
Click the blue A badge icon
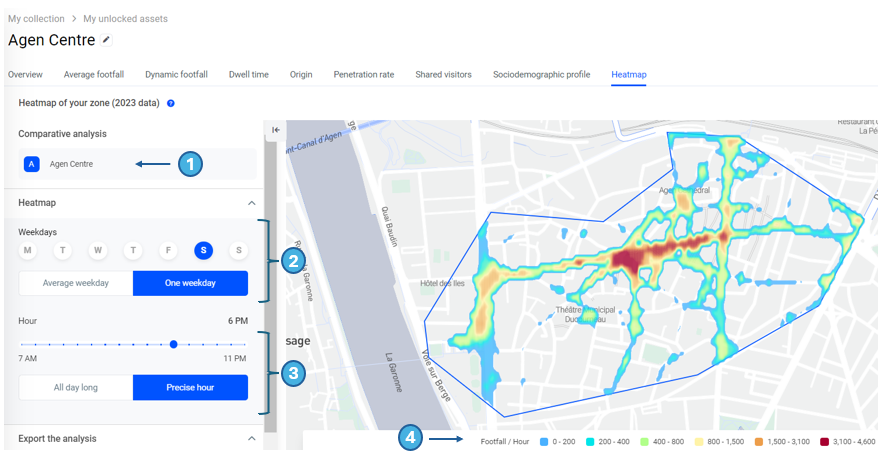tap(32, 164)
